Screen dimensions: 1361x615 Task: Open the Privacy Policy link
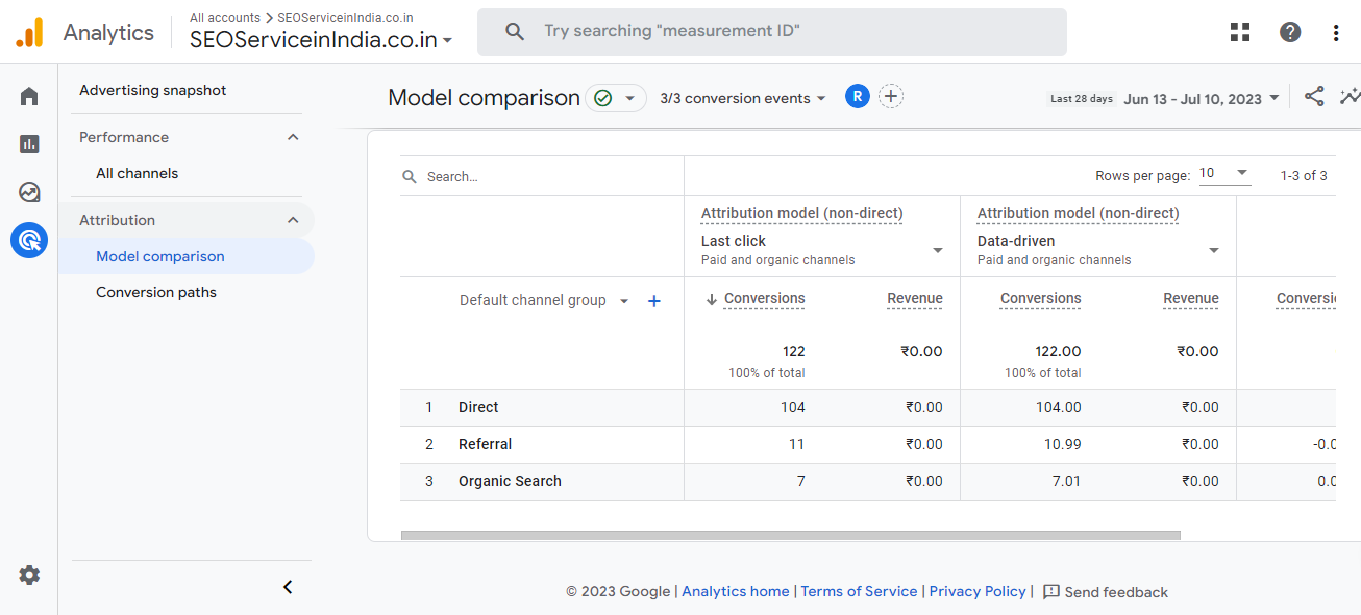[x=977, y=591]
